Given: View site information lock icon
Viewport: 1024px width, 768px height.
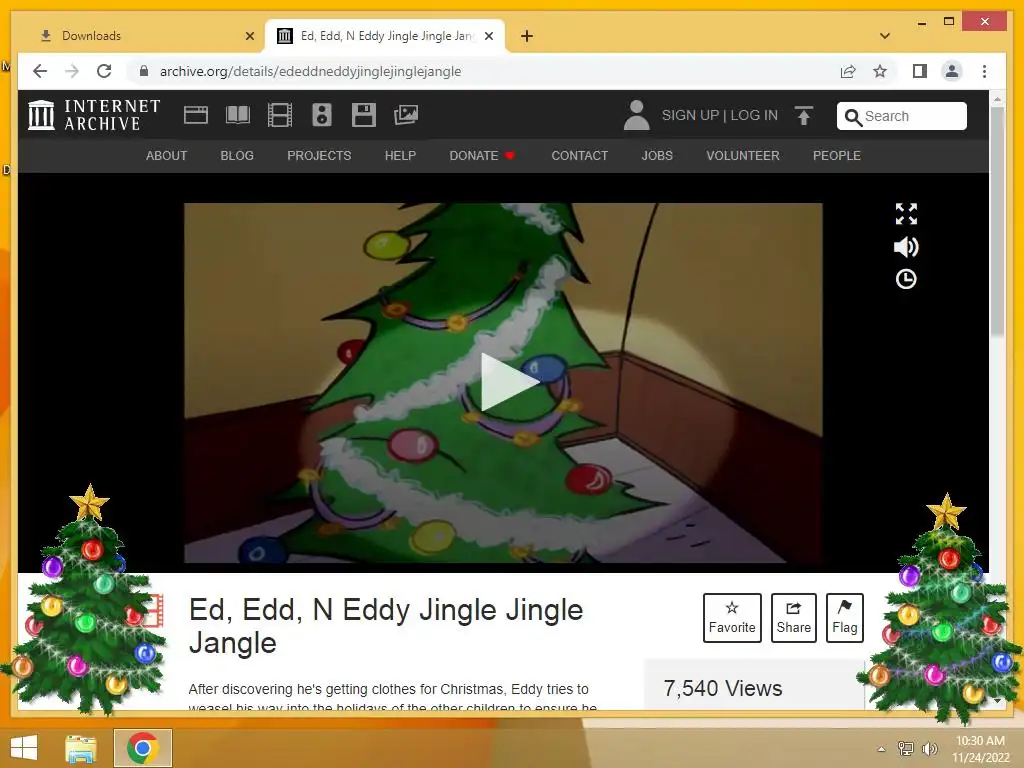Looking at the screenshot, I should point(144,71).
